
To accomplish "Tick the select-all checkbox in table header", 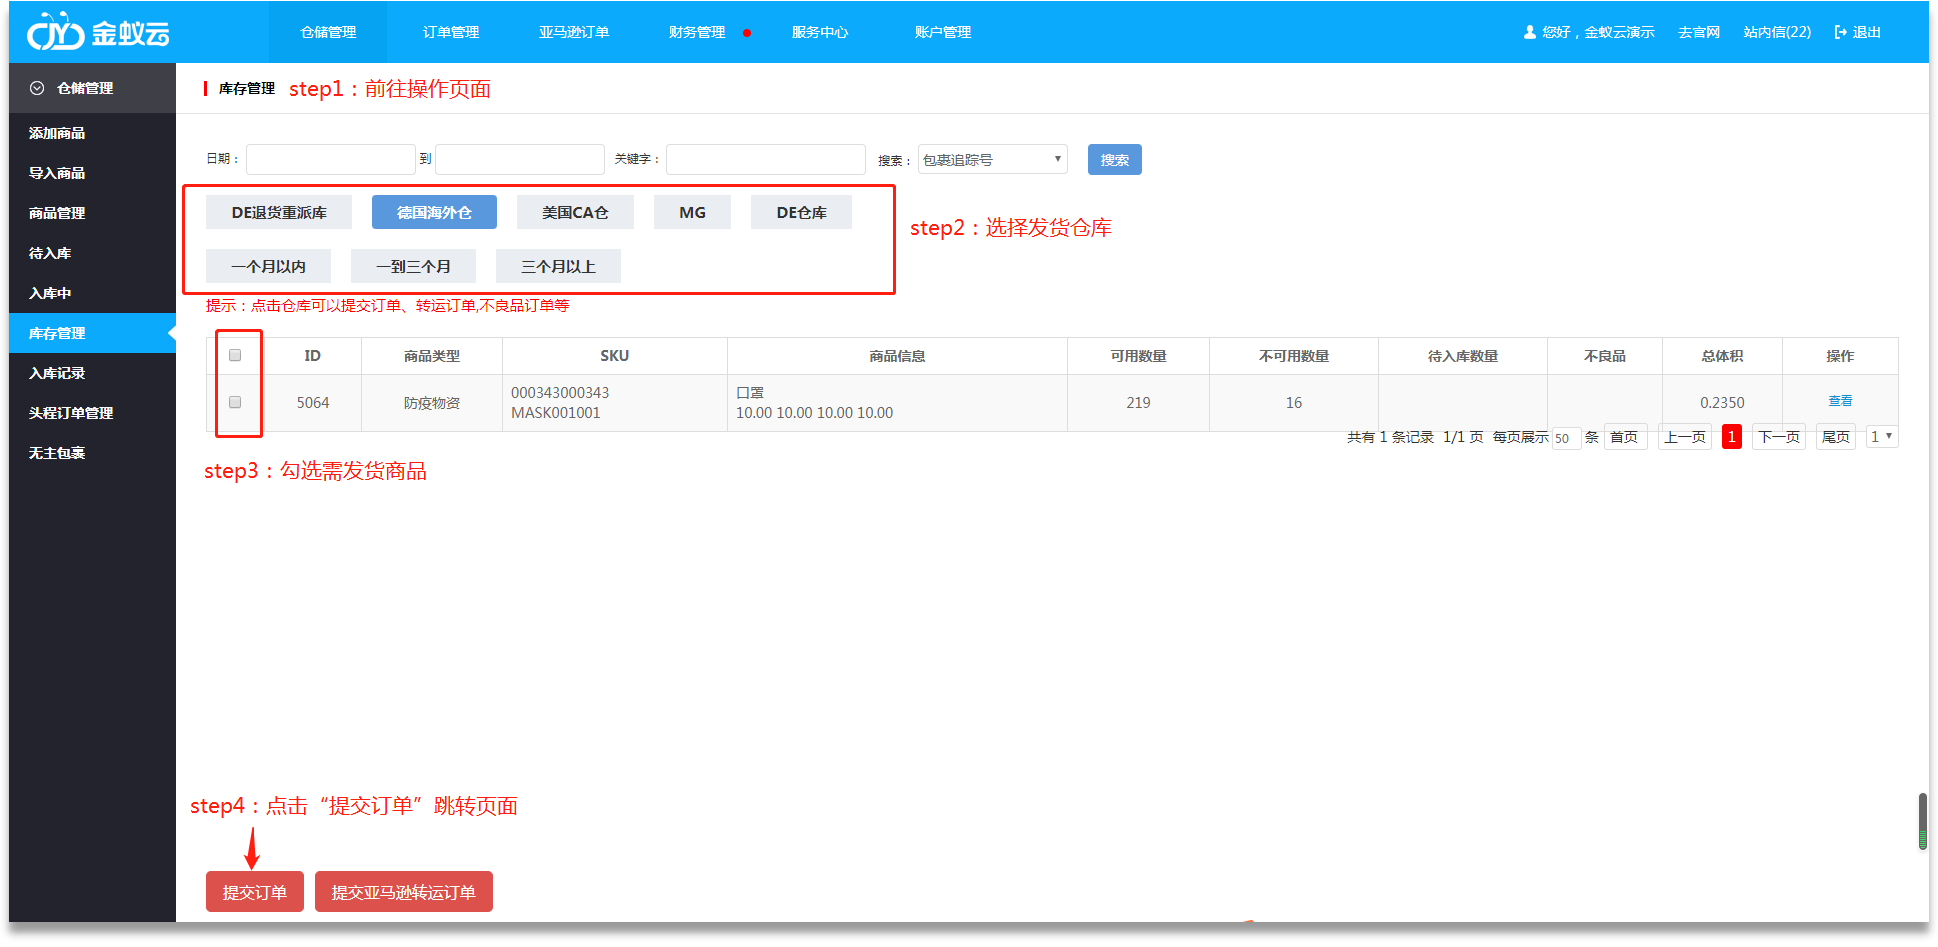I will [x=235, y=355].
